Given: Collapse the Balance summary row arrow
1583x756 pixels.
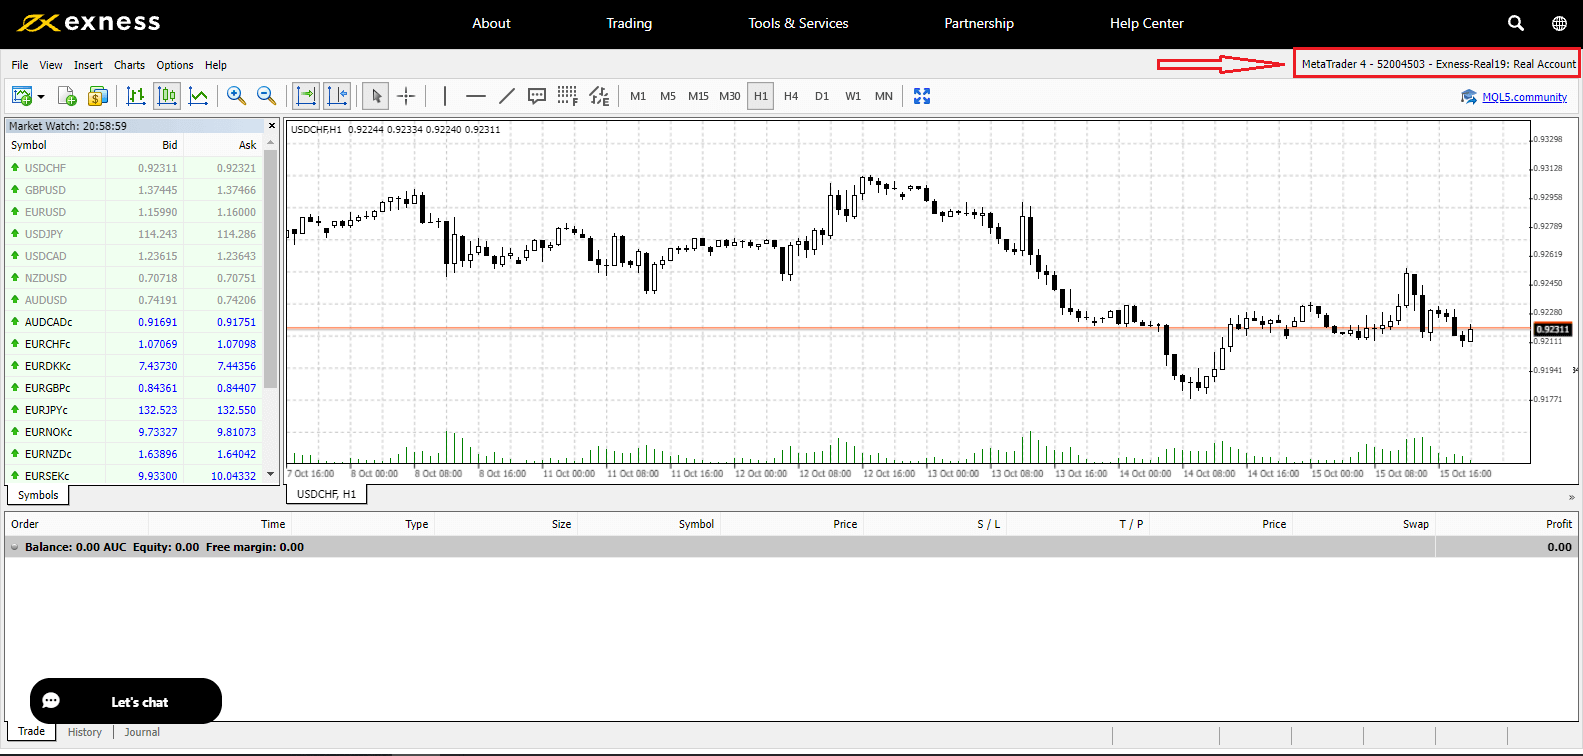Looking at the screenshot, I should click(14, 547).
